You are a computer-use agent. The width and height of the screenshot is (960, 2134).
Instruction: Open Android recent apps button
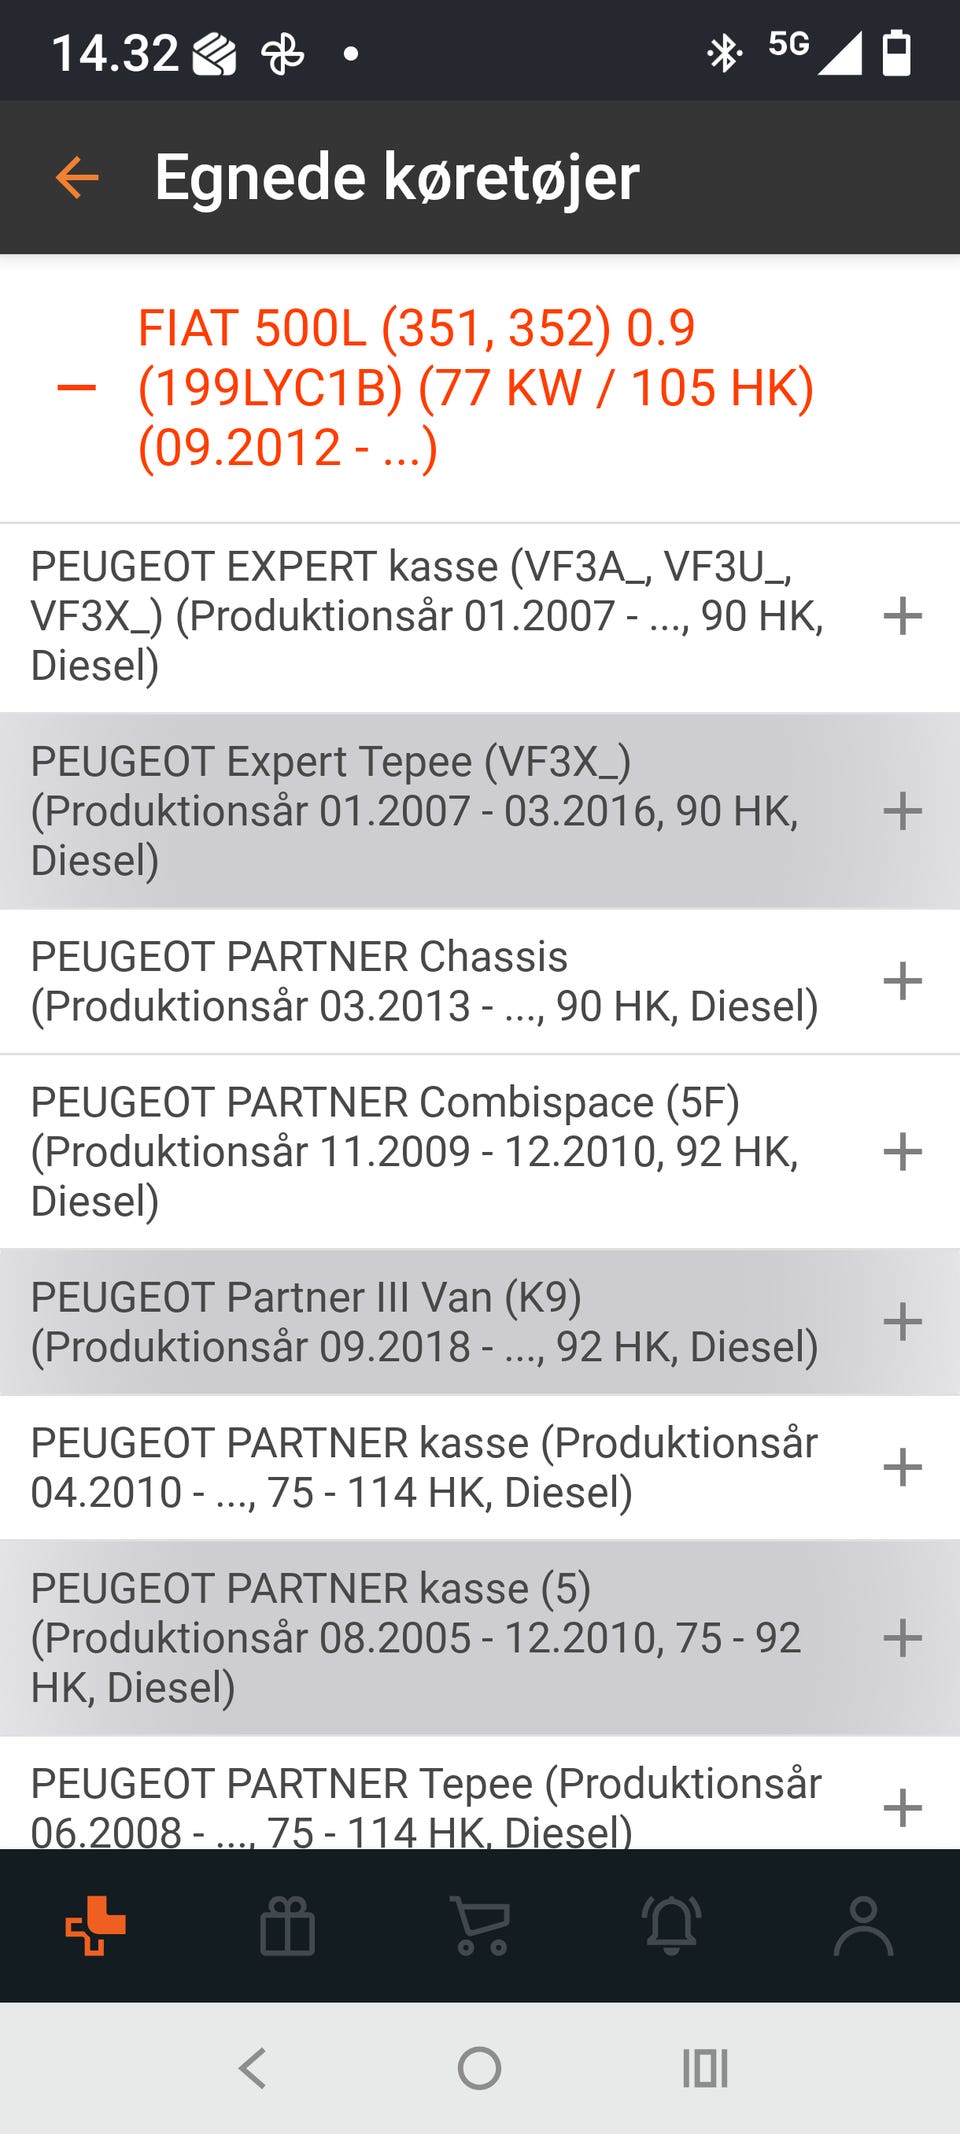[705, 2067]
